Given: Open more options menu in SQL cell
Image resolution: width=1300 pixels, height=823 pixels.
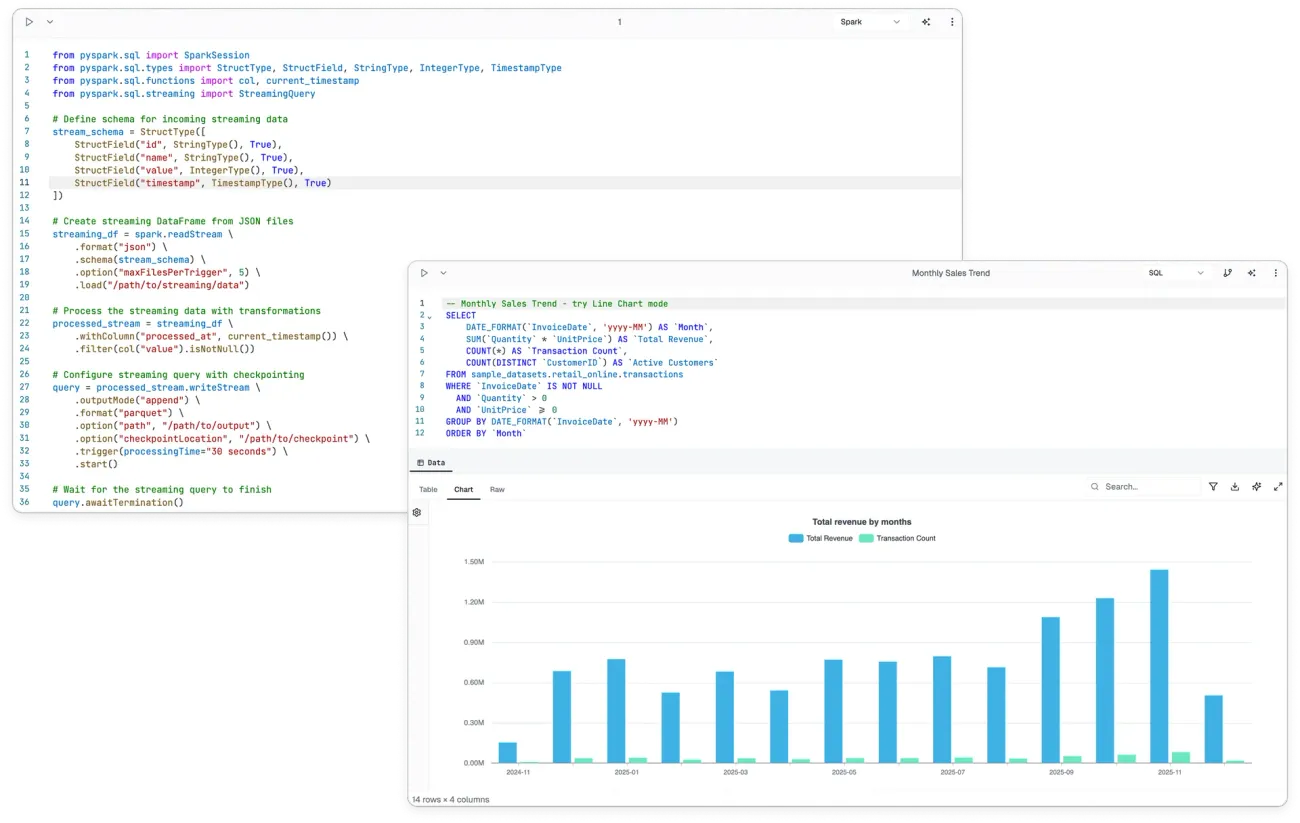Looking at the screenshot, I should pyautogui.click(x=1275, y=273).
